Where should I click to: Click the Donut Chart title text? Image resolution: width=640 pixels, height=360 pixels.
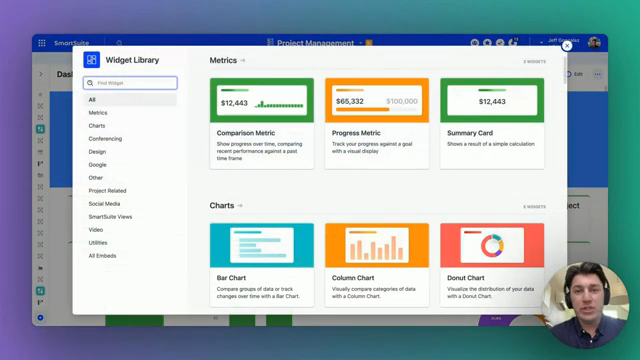(466, 278)
